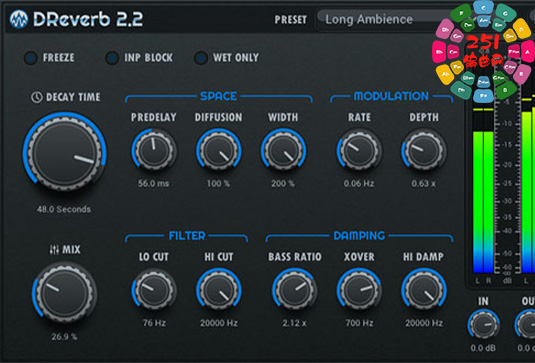The width and height of the screenshot is (535, 363).
Task: Click the BASS RATIO knob
Action: pos(295,290)
